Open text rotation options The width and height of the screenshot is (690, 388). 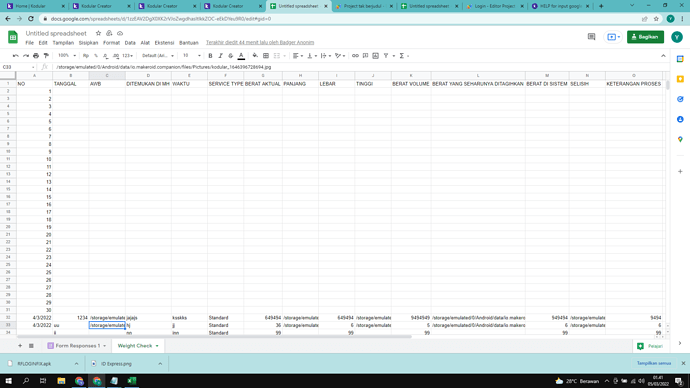[340, 56]
